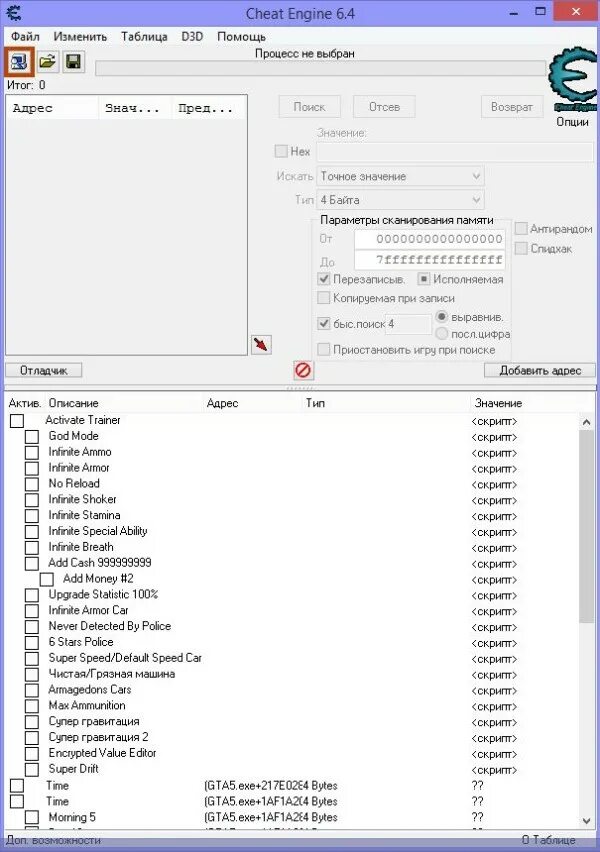This screenshot has height=852, width=600.
Task: Click the Отсев button
Action: pyautogui.click(x=384, y=106)
